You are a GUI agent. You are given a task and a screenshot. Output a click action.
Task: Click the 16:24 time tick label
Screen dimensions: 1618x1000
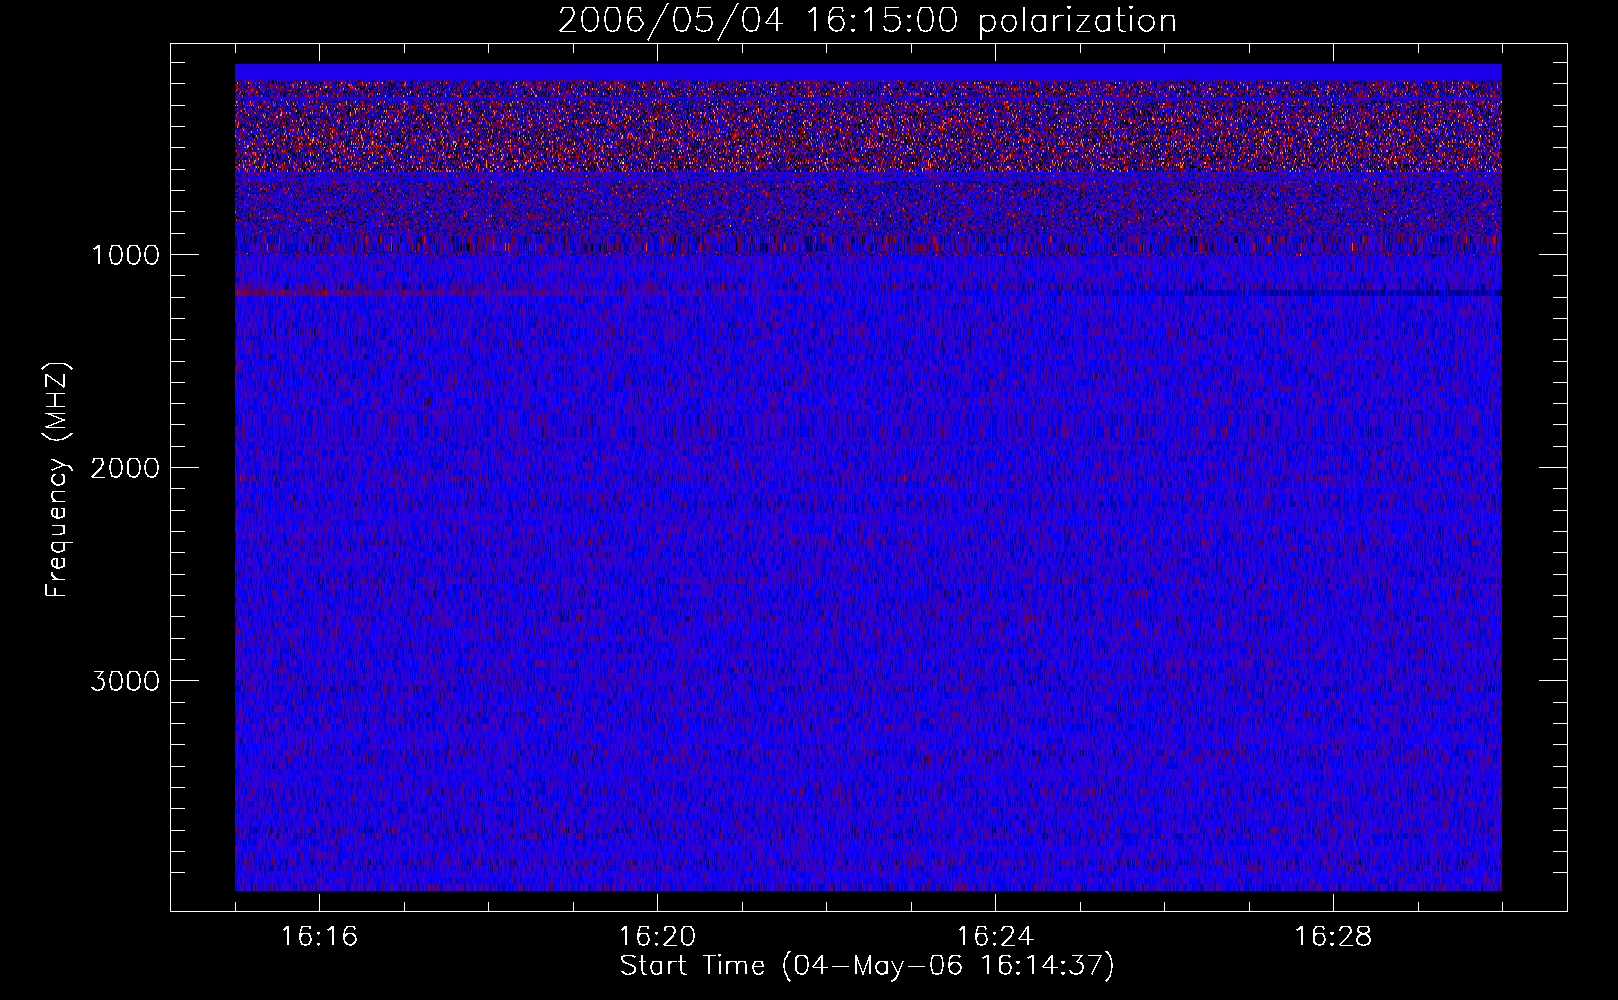[x=995, y=937]
